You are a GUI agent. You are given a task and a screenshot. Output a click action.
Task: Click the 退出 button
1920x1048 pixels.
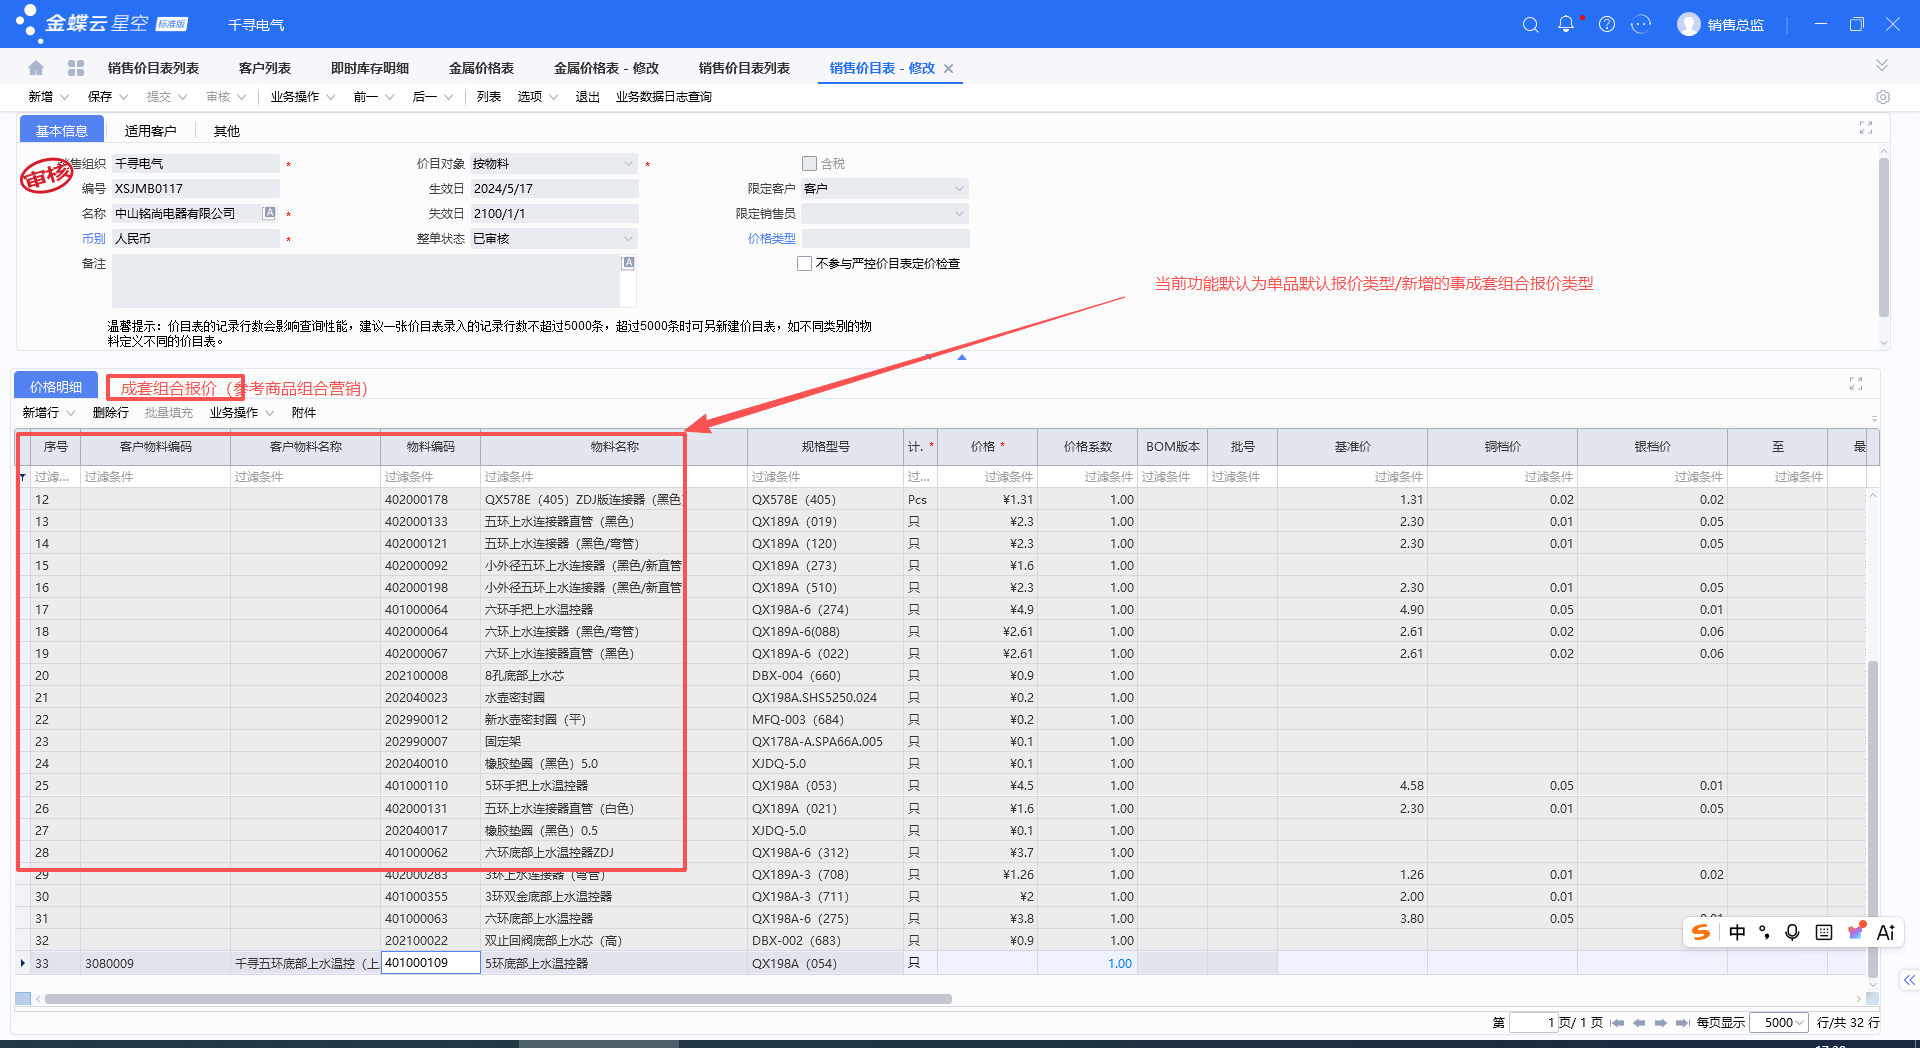[x=587, y=97]
